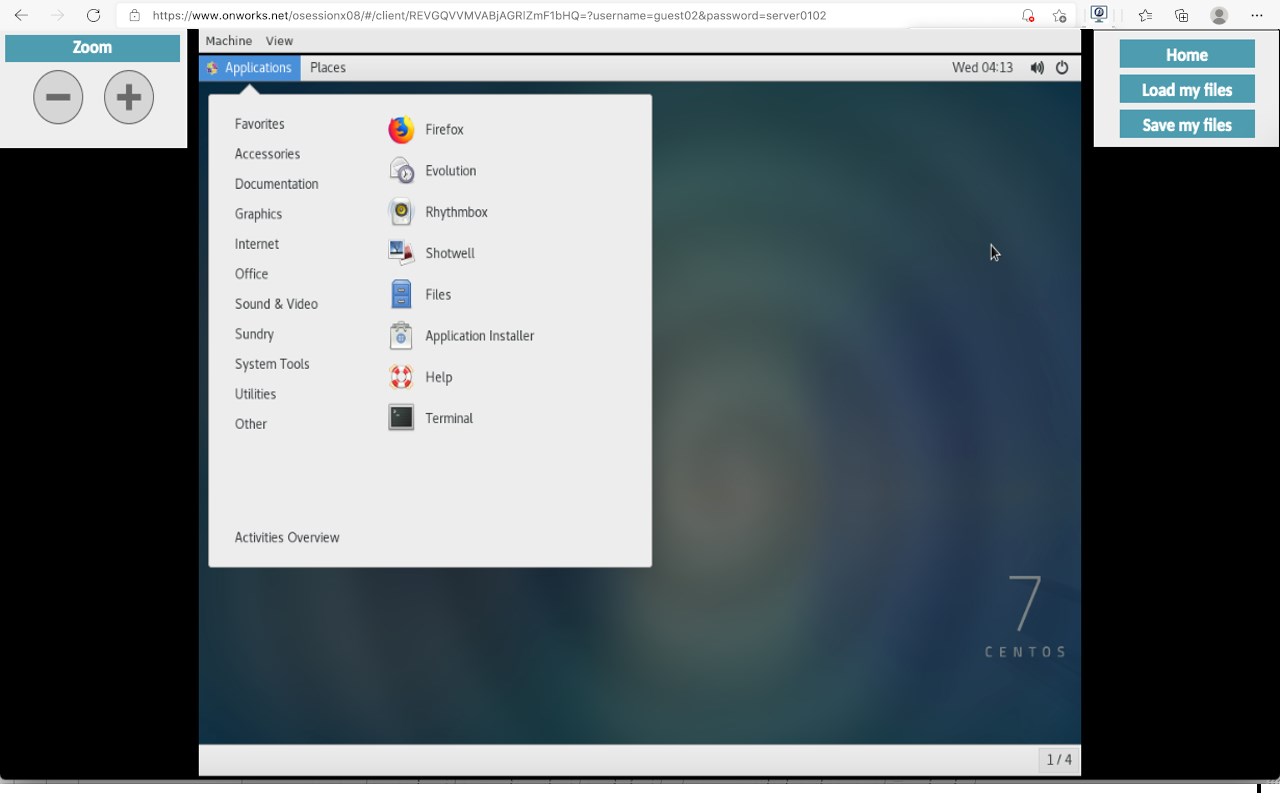This screenshot has width=1280, height=800.
Task: Click the power icon in top bar
Action: click(x=1062, y=68)
